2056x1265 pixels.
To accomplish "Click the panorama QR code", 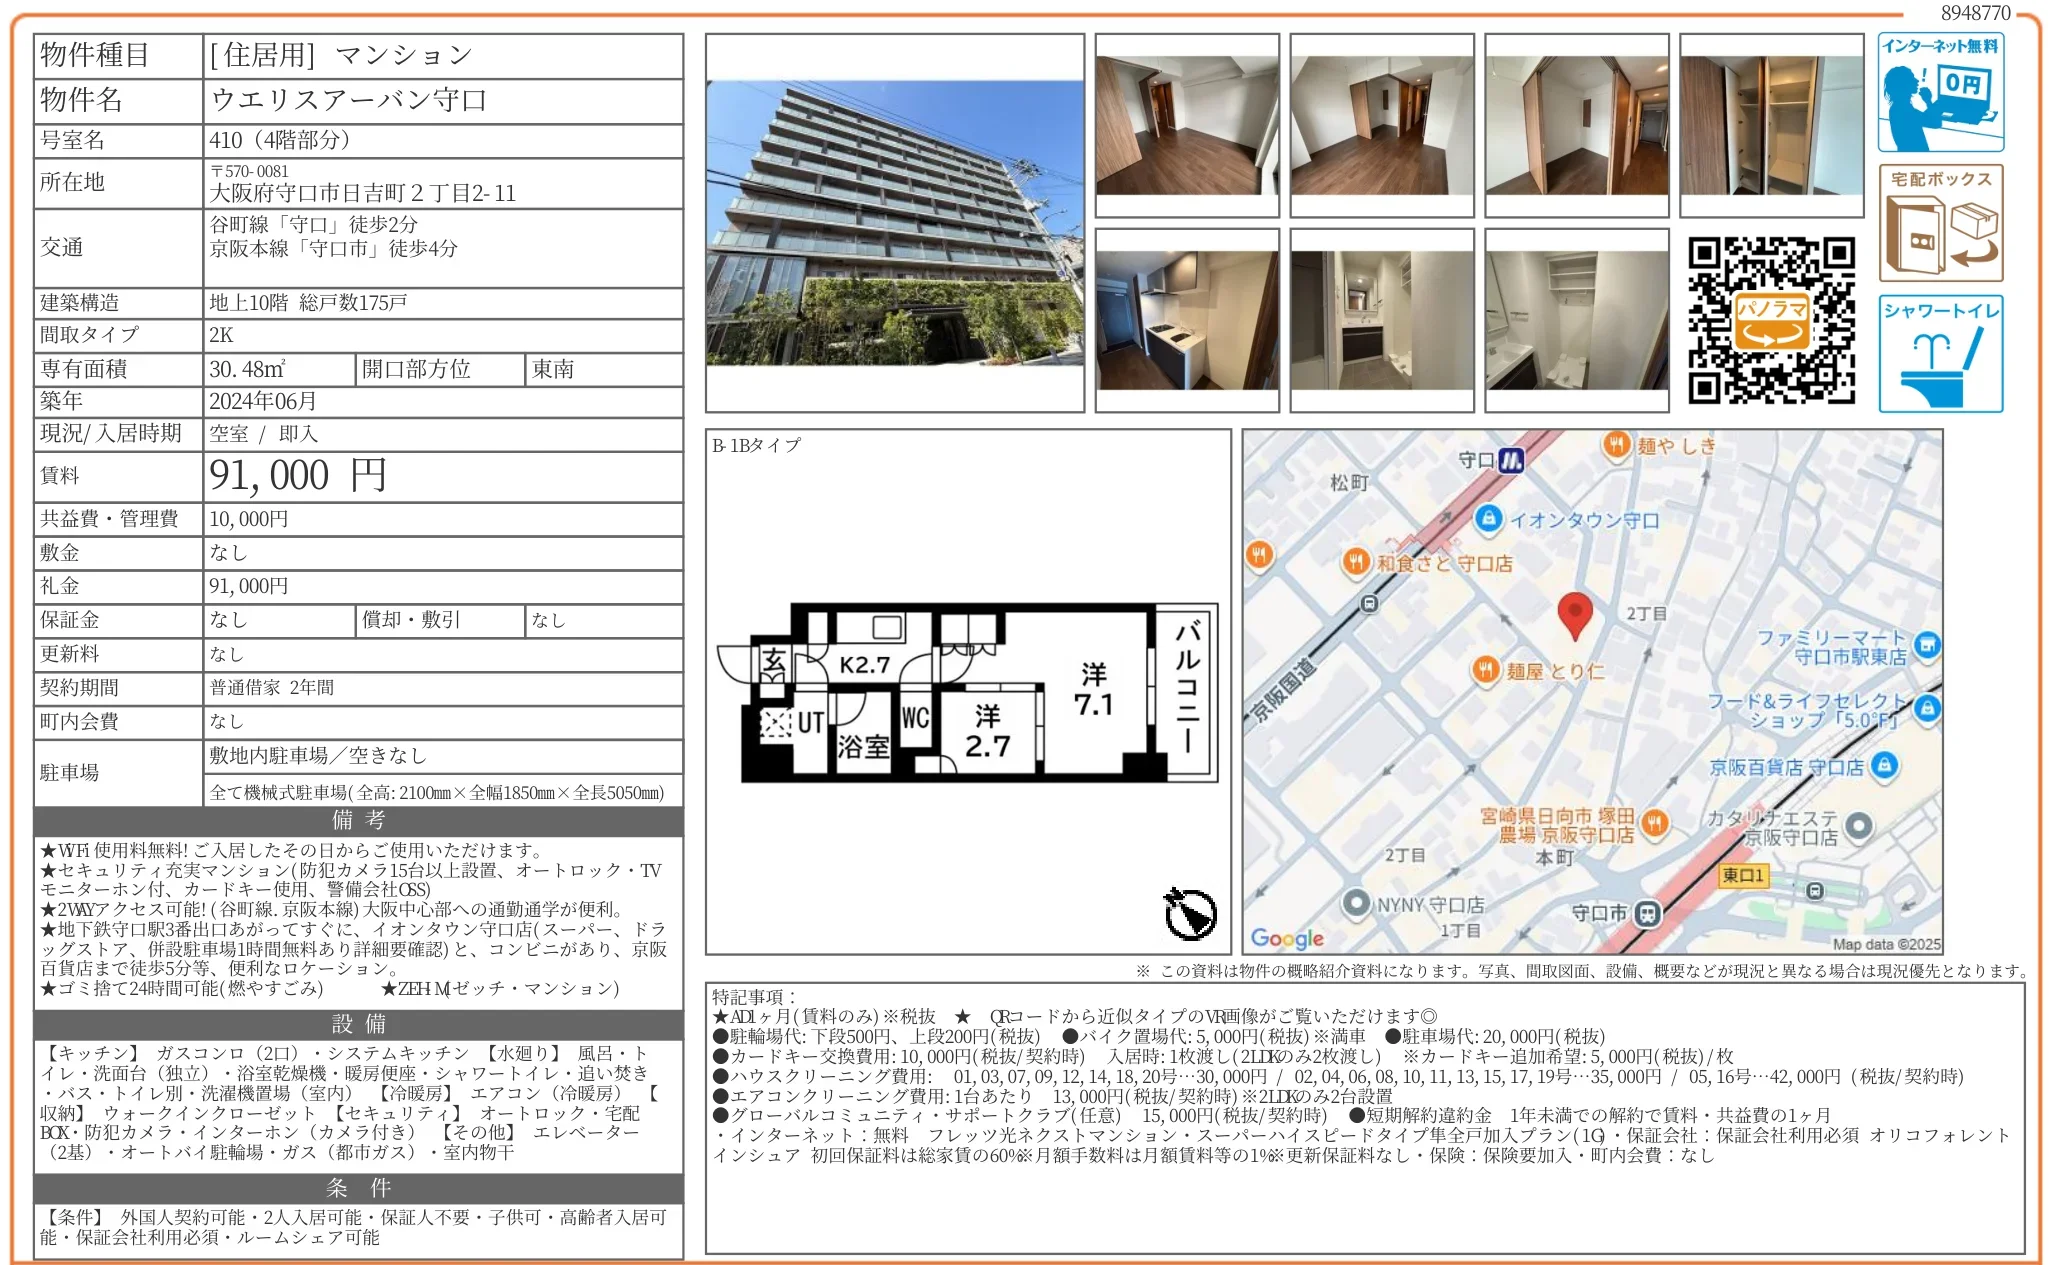I will [1770, 320].
